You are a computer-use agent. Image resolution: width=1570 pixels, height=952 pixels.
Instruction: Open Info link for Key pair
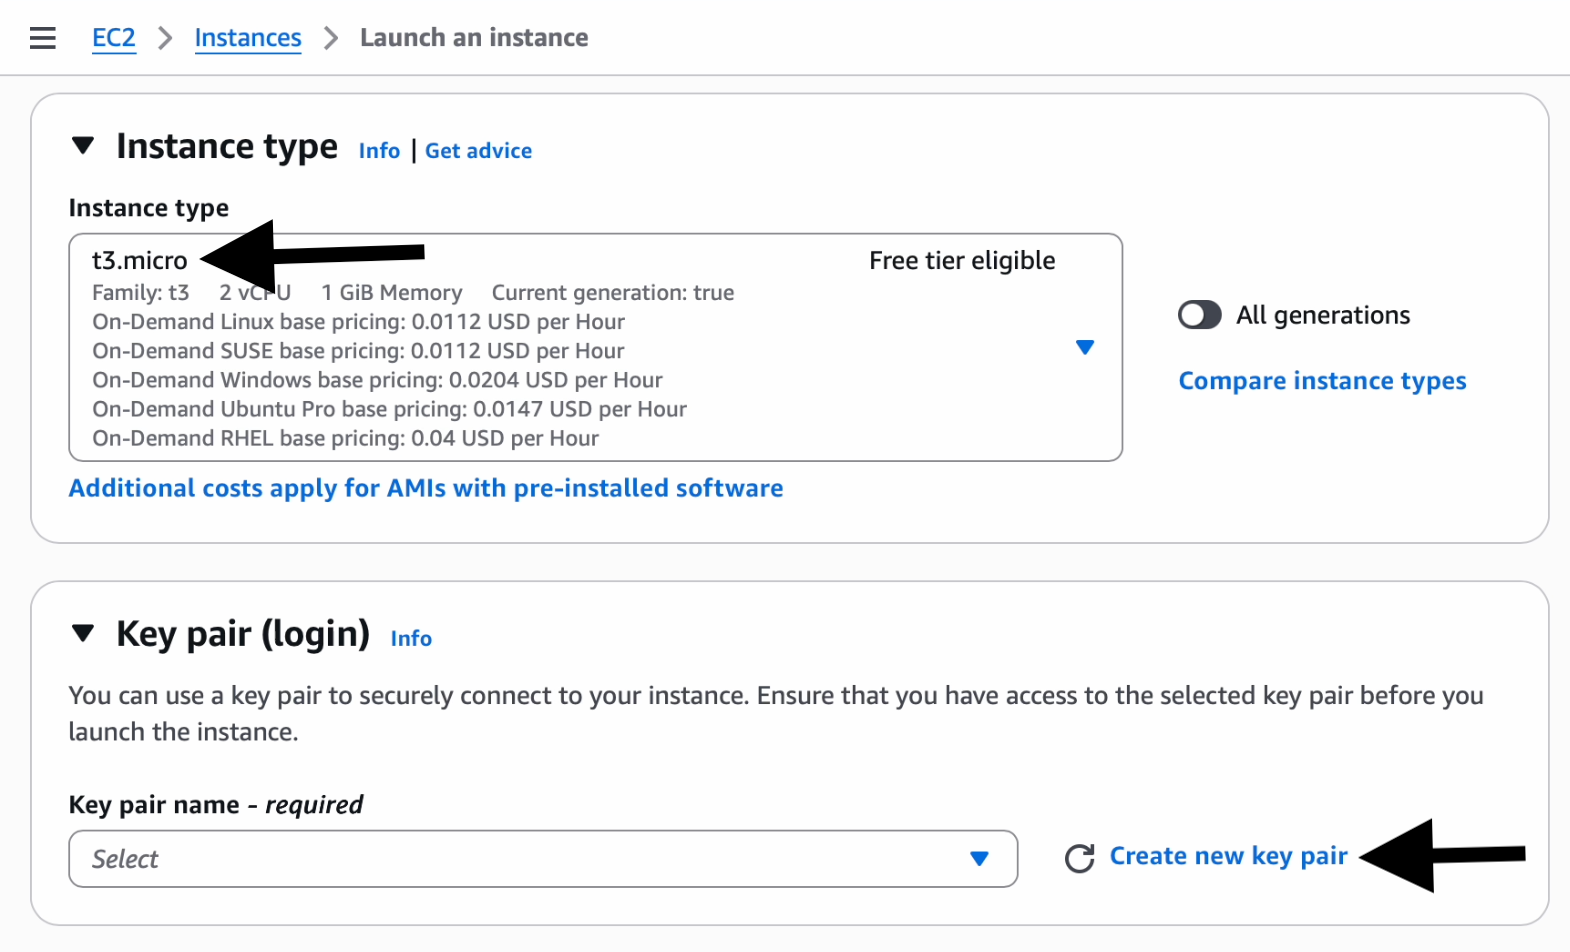click(x=411, y=639)
